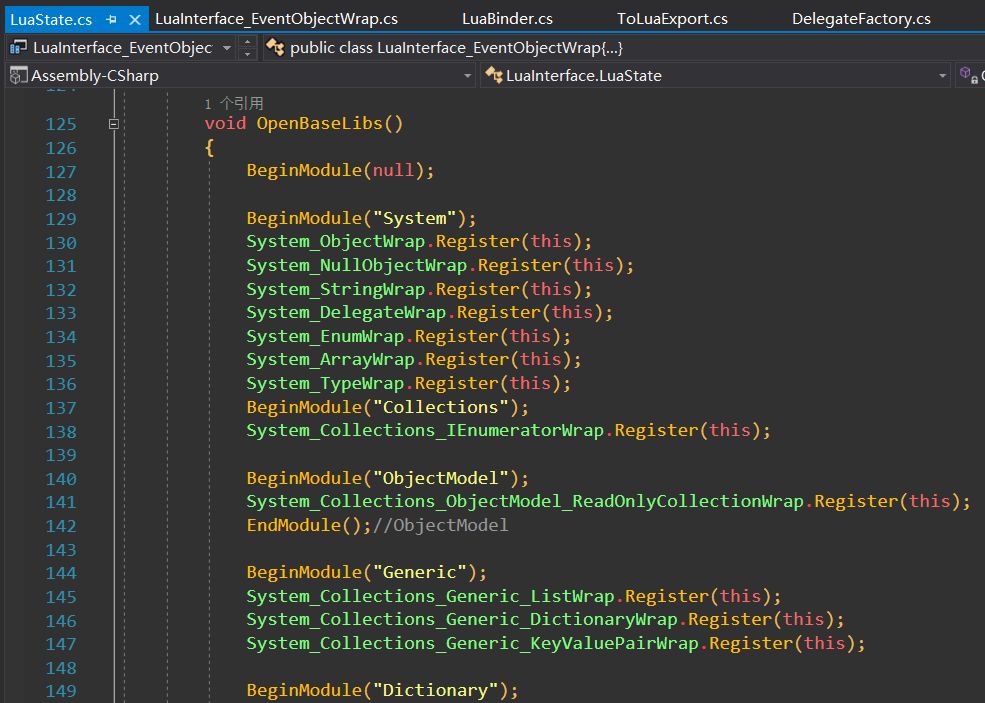Click System_TypeWrap on line 136
This screenshot has height=703, width=985.
click(x=325, y=383)
